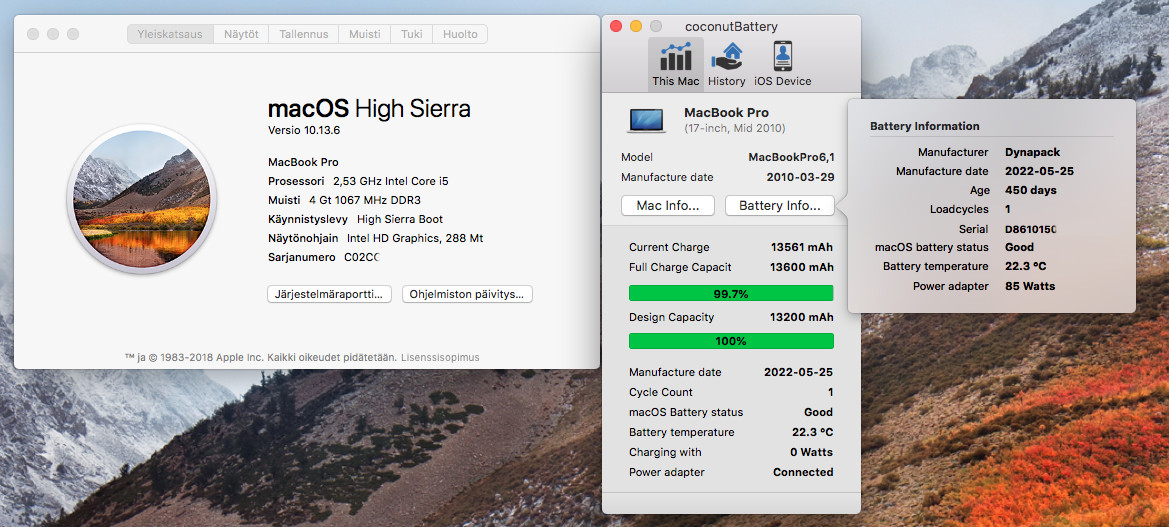Click the '13561 mAh' current charge value
This screenshot has width=1169, height=527.
(x=801, y=247)
